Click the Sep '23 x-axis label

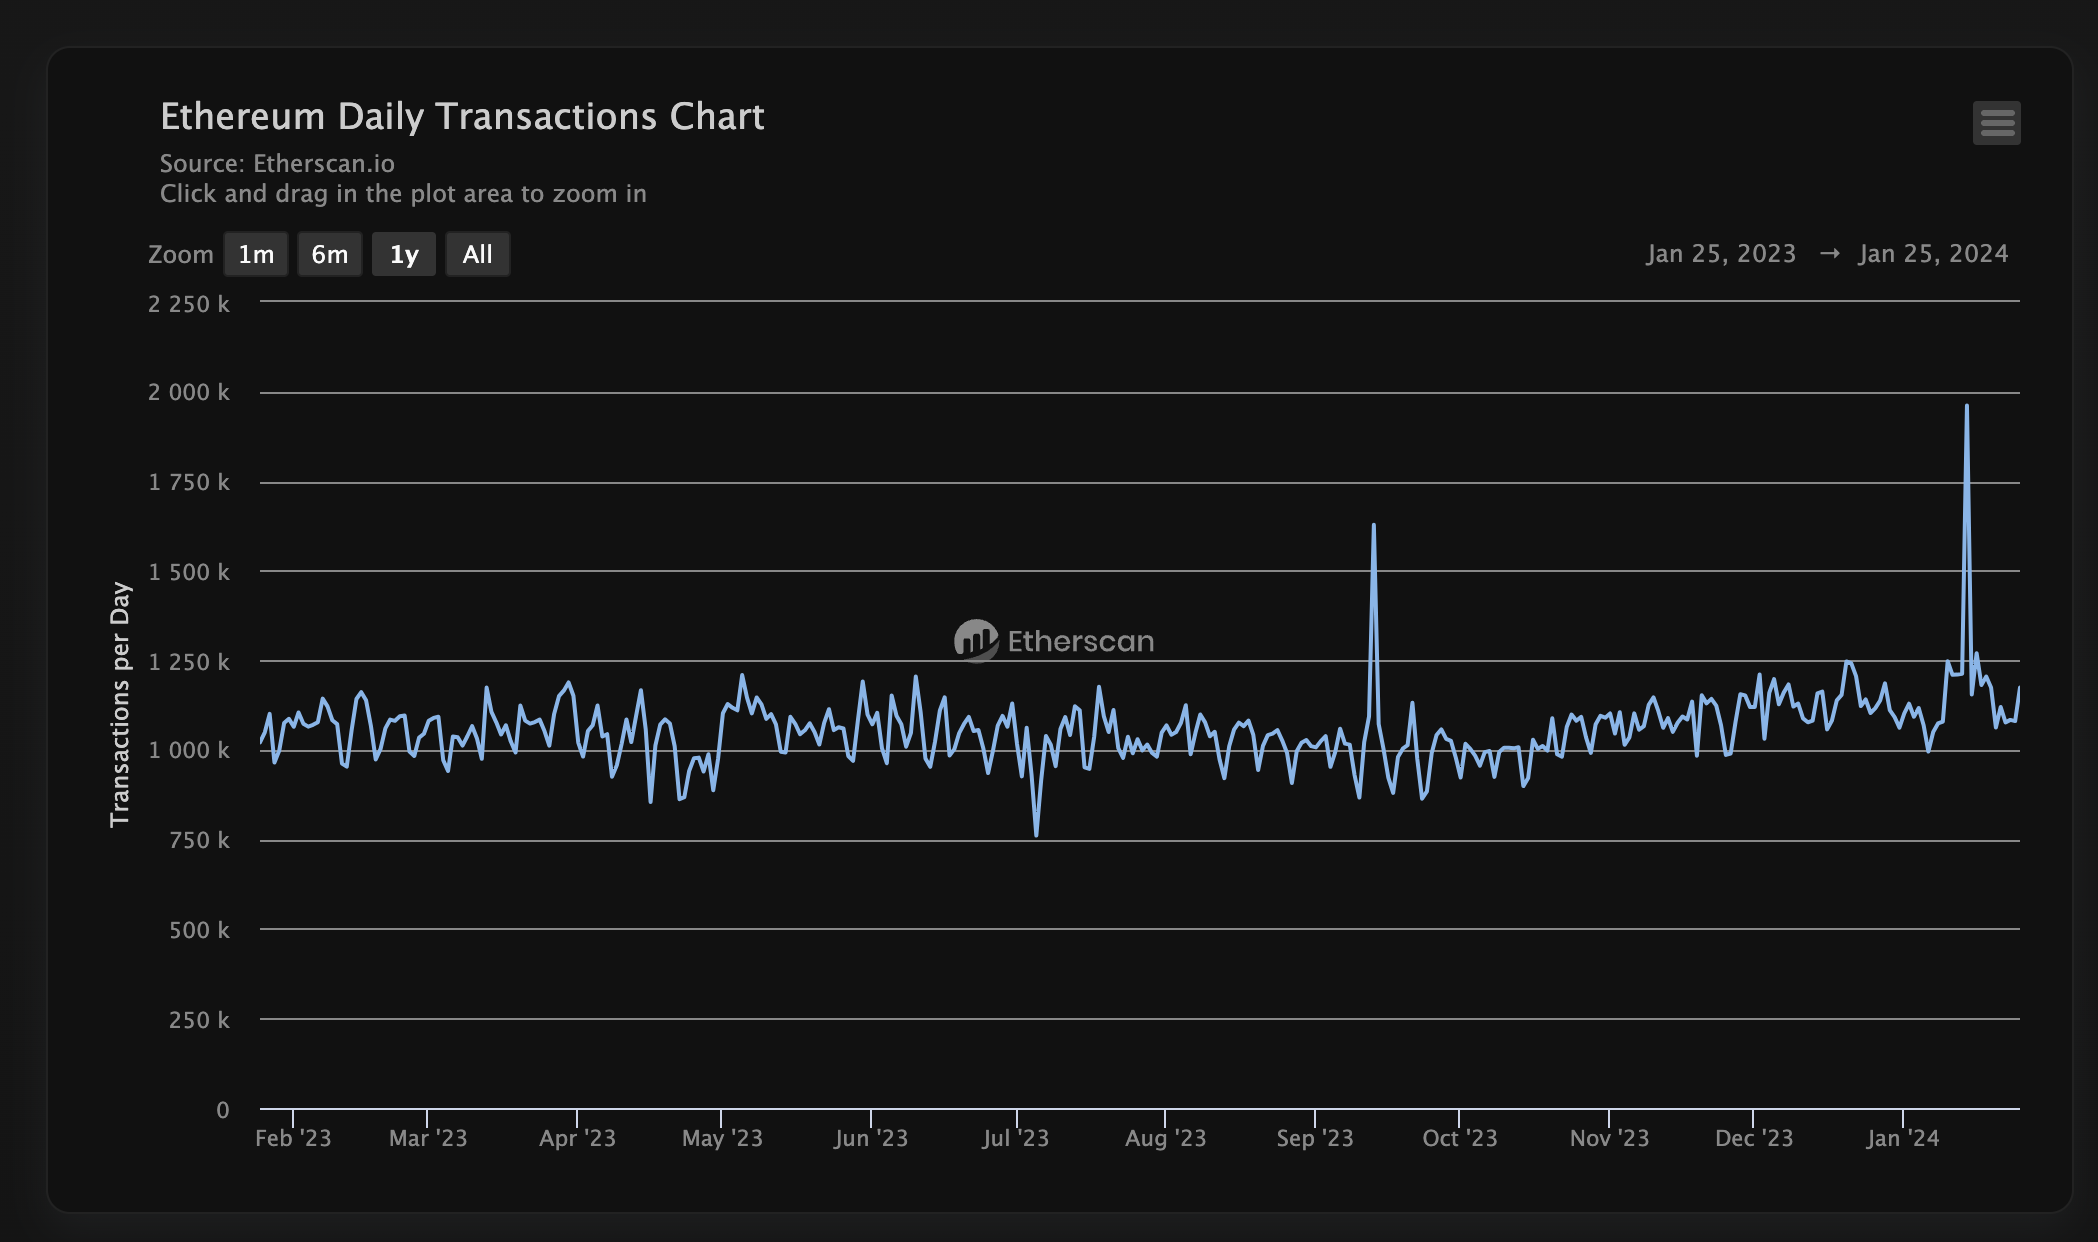[1315, 1138]
